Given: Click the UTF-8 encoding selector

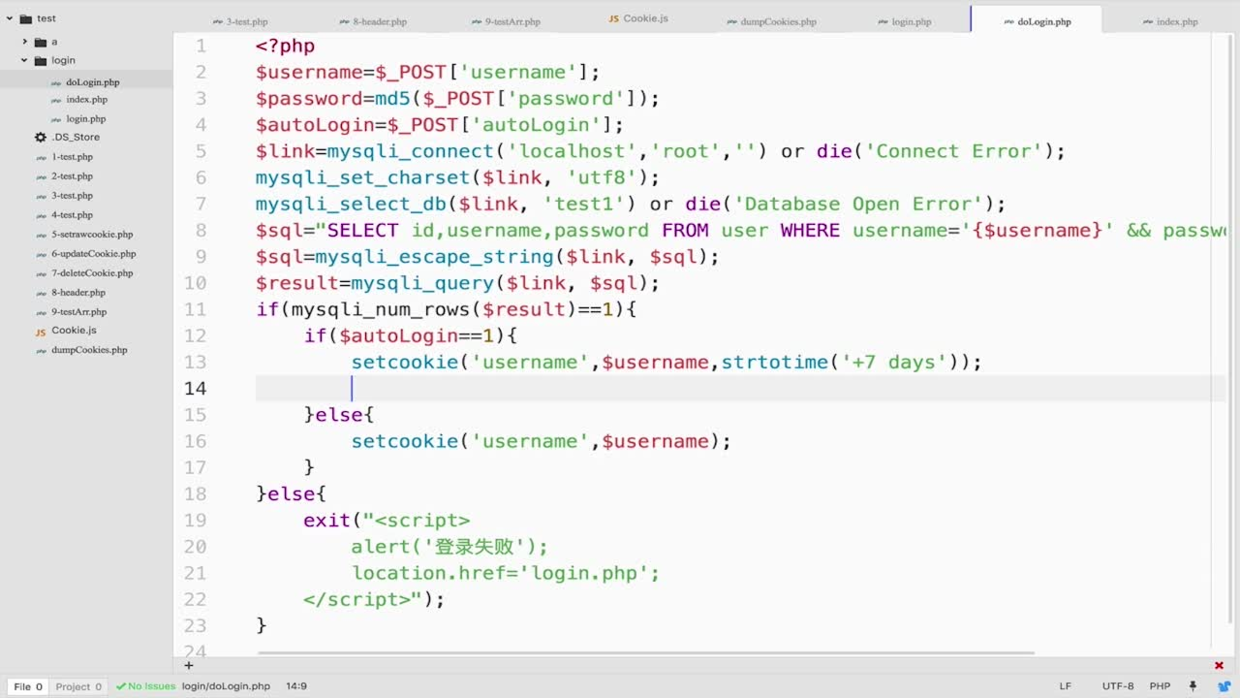Looking at the screenshot, I should [1118, 686].
